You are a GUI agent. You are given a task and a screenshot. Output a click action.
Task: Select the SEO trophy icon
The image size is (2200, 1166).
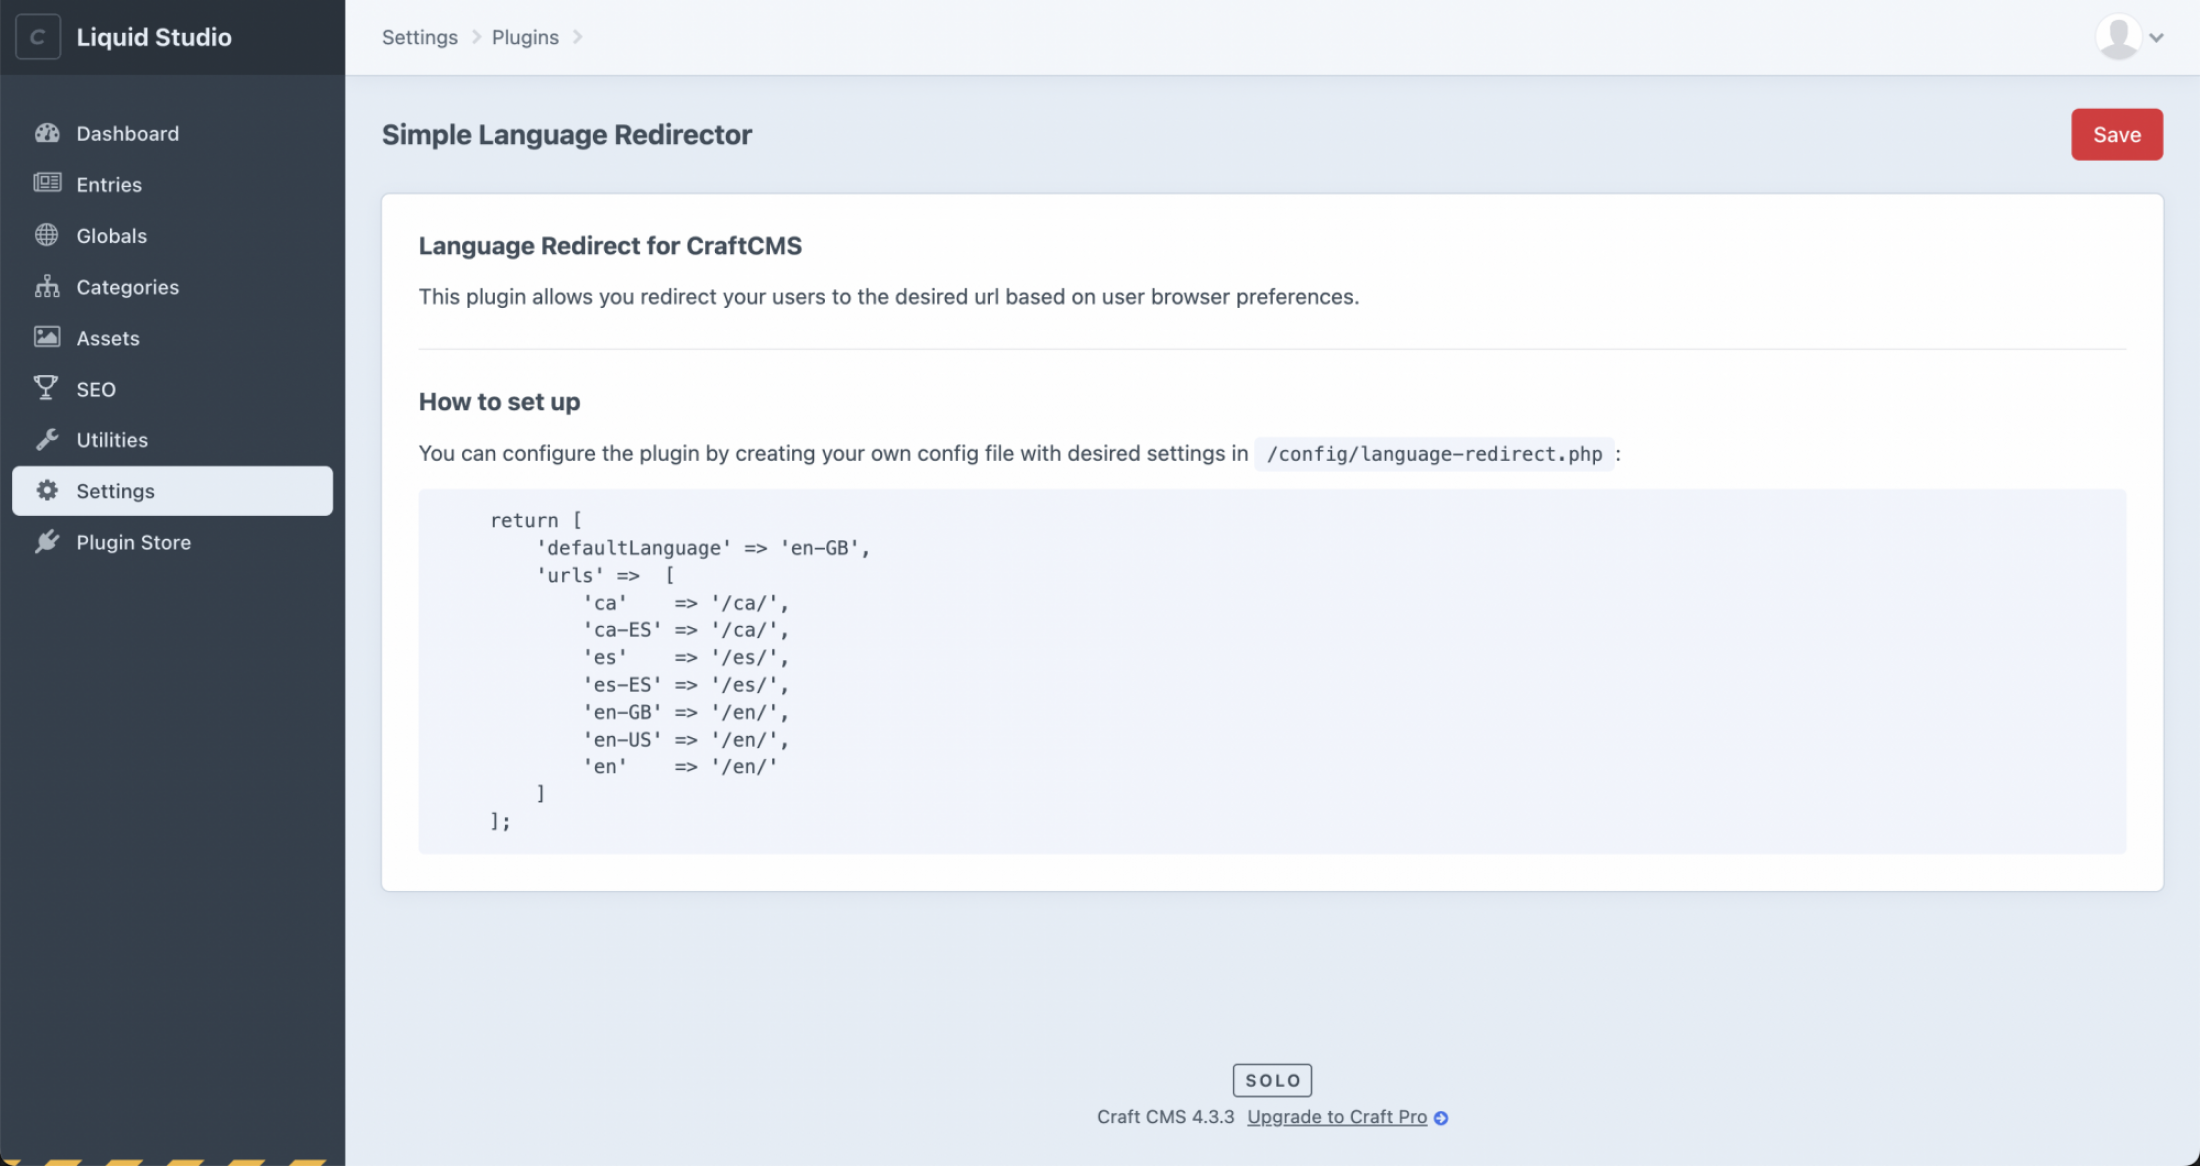46,389
